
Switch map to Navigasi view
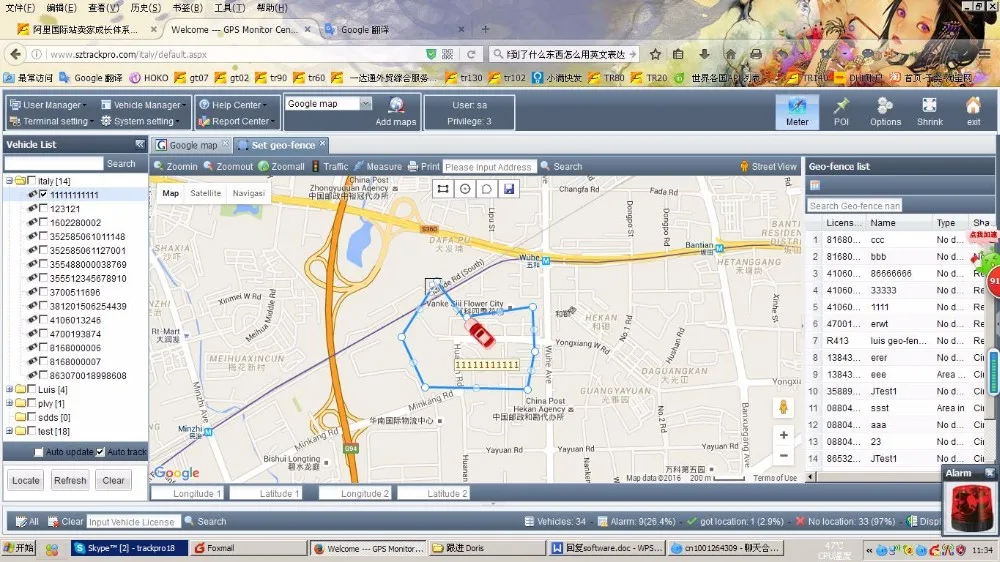248,193
